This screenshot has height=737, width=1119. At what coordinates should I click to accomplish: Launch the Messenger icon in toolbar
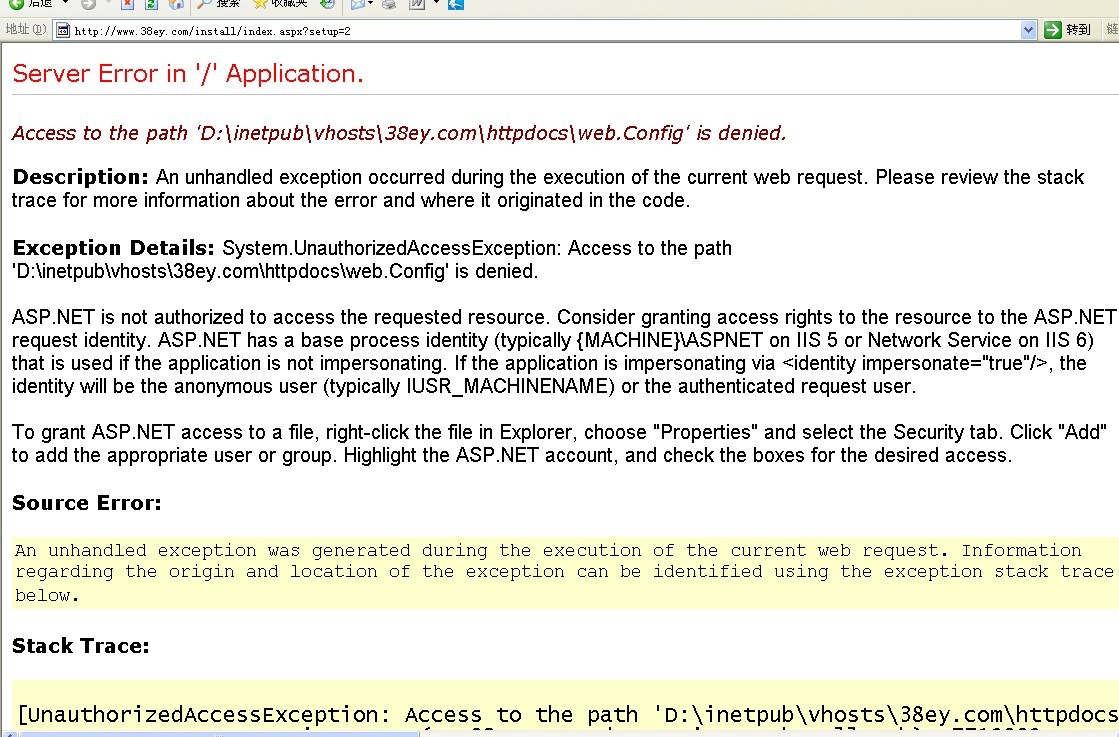coord(456,4)
